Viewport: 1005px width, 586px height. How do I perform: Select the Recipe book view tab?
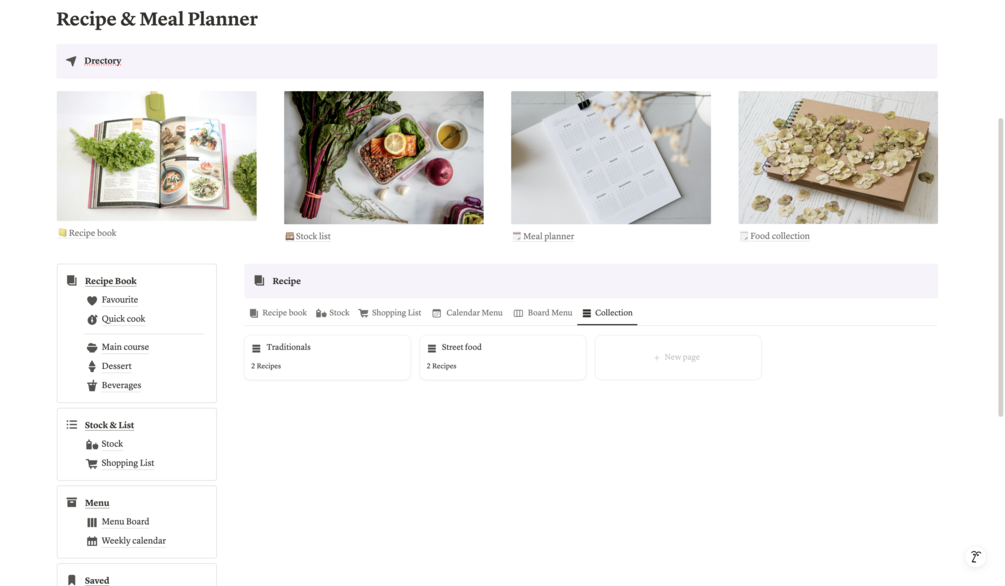coord(278,313)
